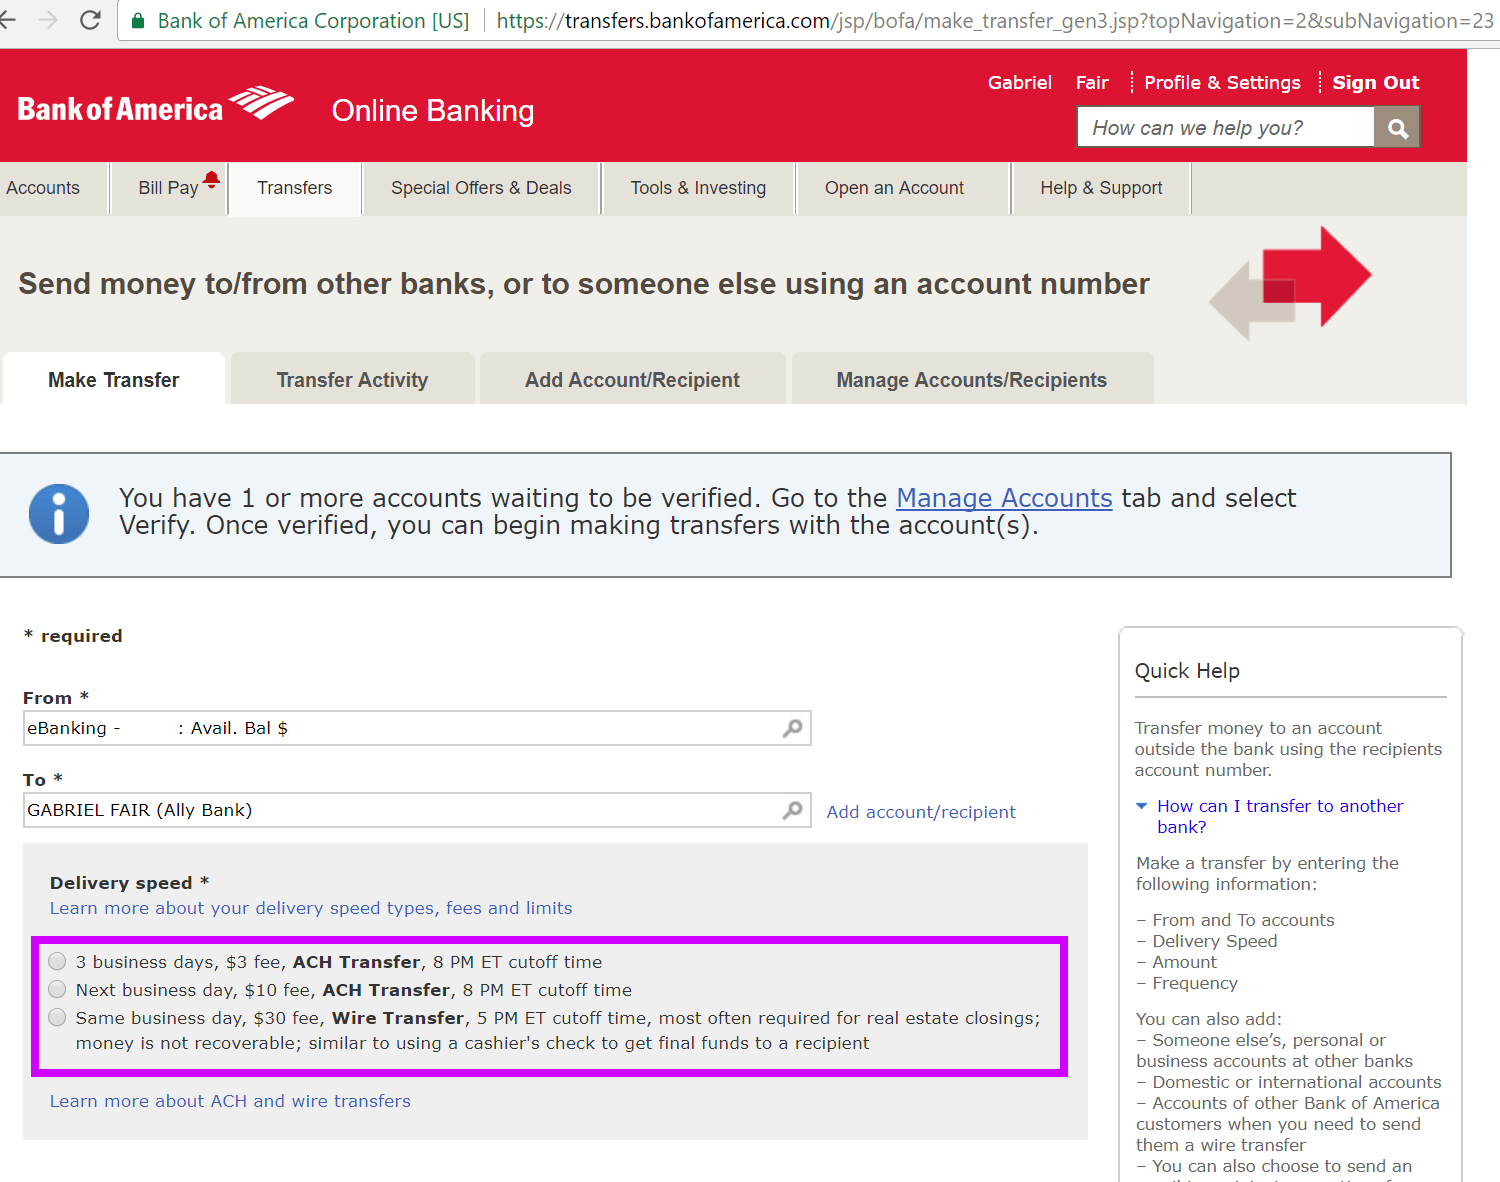Switch to Add Account/Recipient tab

[x=632, y=379]
